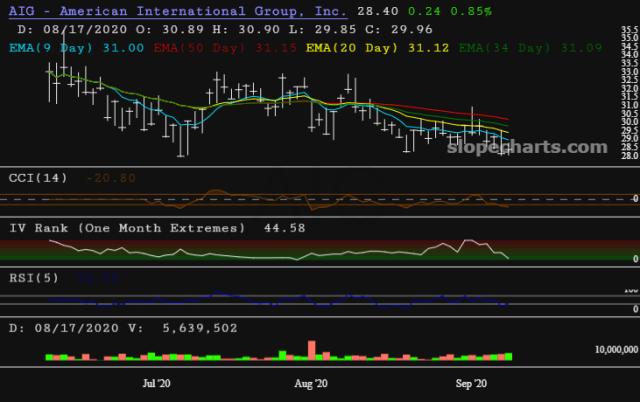Viewport: 640px width, 402px height.
Task: Click the IV Rank (One Month Extremes) label
Action: tap(126, 228)
